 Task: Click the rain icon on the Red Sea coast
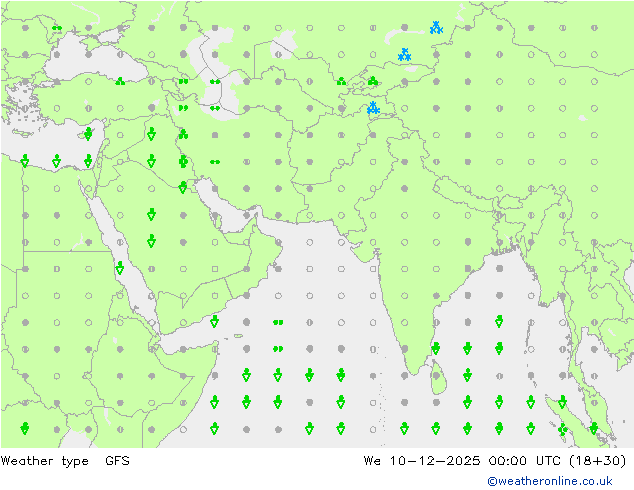[120, 268]
